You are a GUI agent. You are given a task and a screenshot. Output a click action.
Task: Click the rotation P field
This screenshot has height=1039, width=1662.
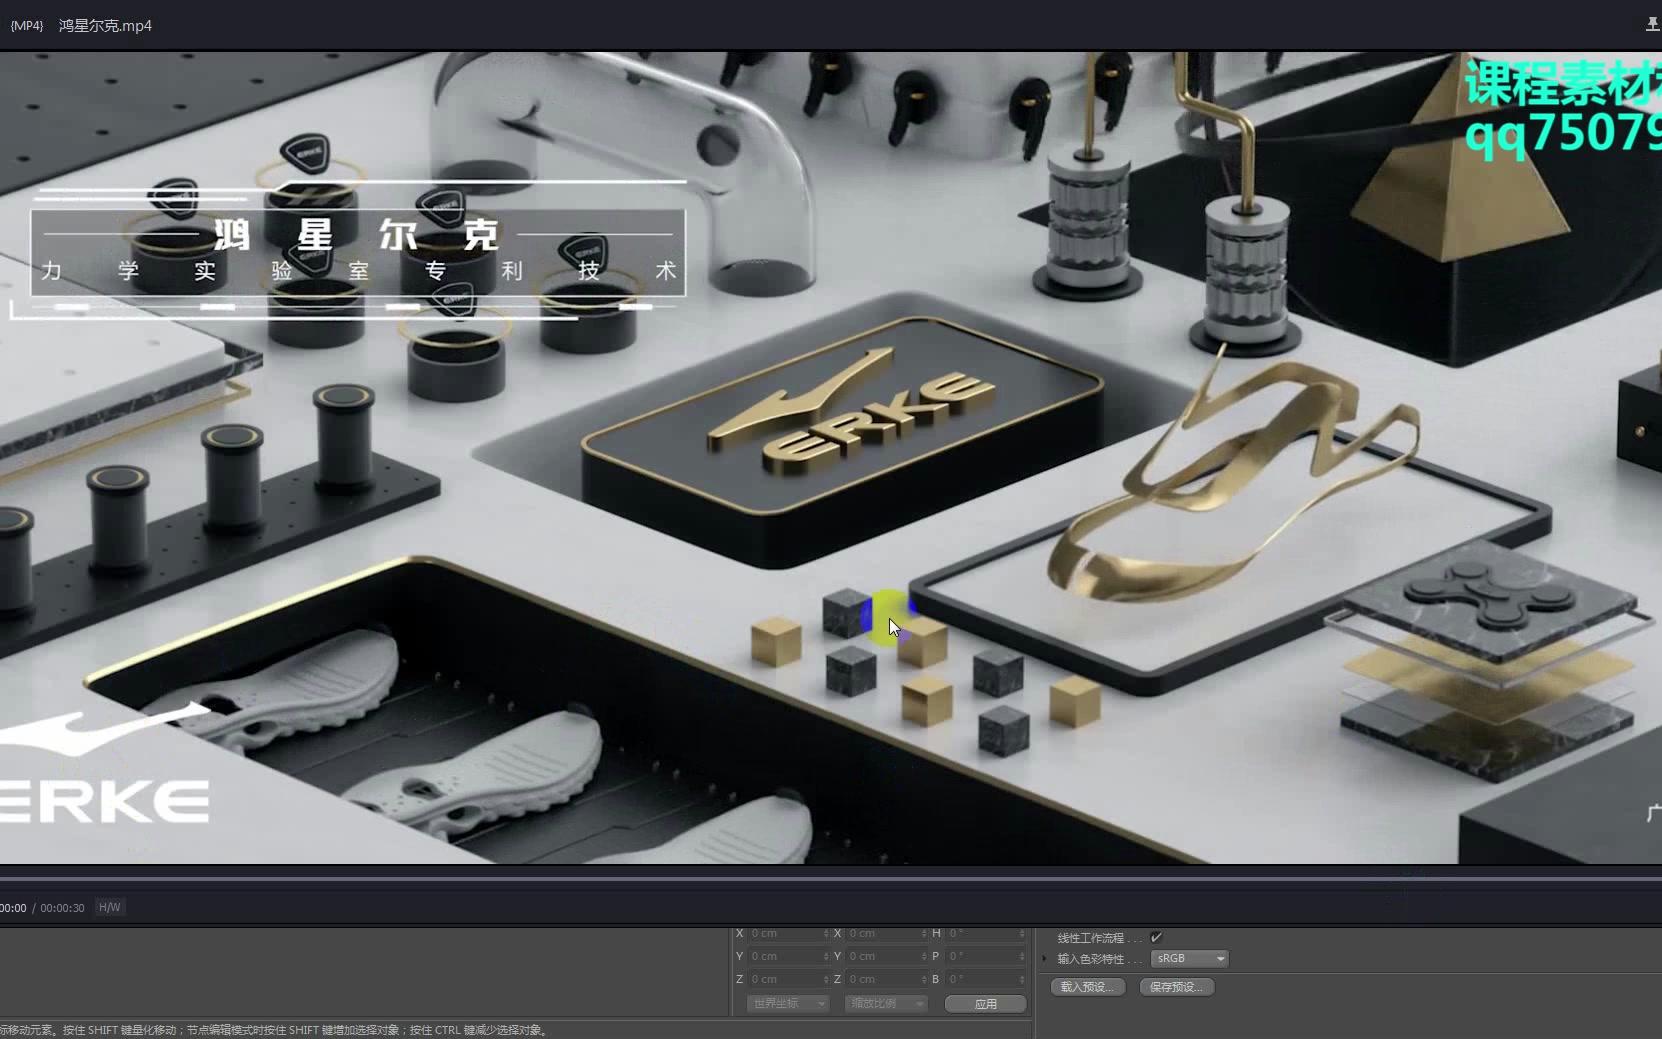click(986, 956)
